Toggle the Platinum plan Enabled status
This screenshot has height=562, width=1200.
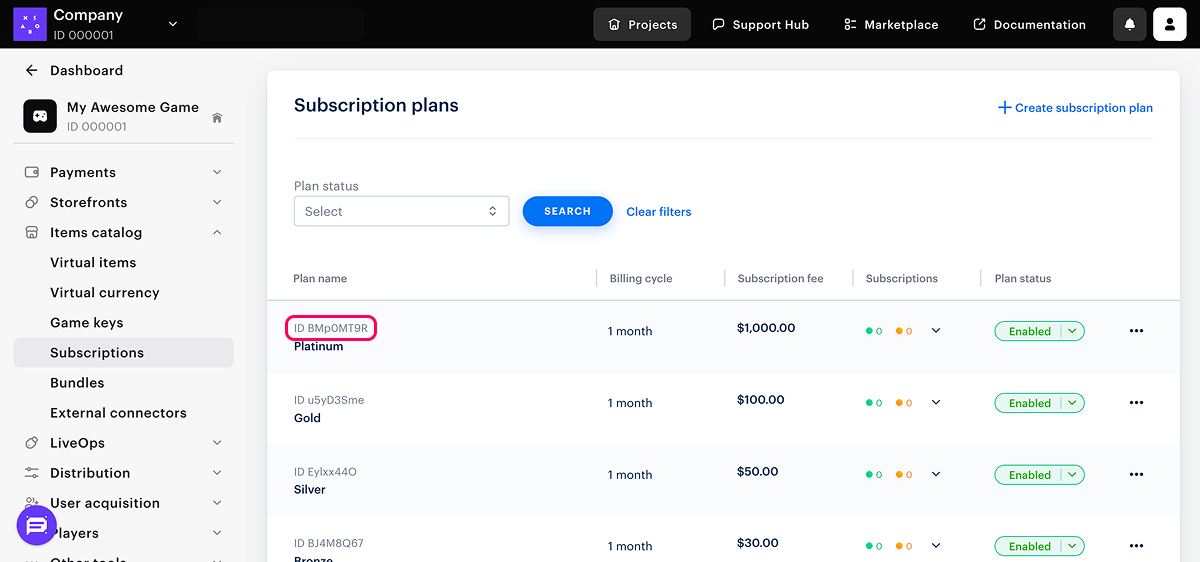[x=1039, y=331]
